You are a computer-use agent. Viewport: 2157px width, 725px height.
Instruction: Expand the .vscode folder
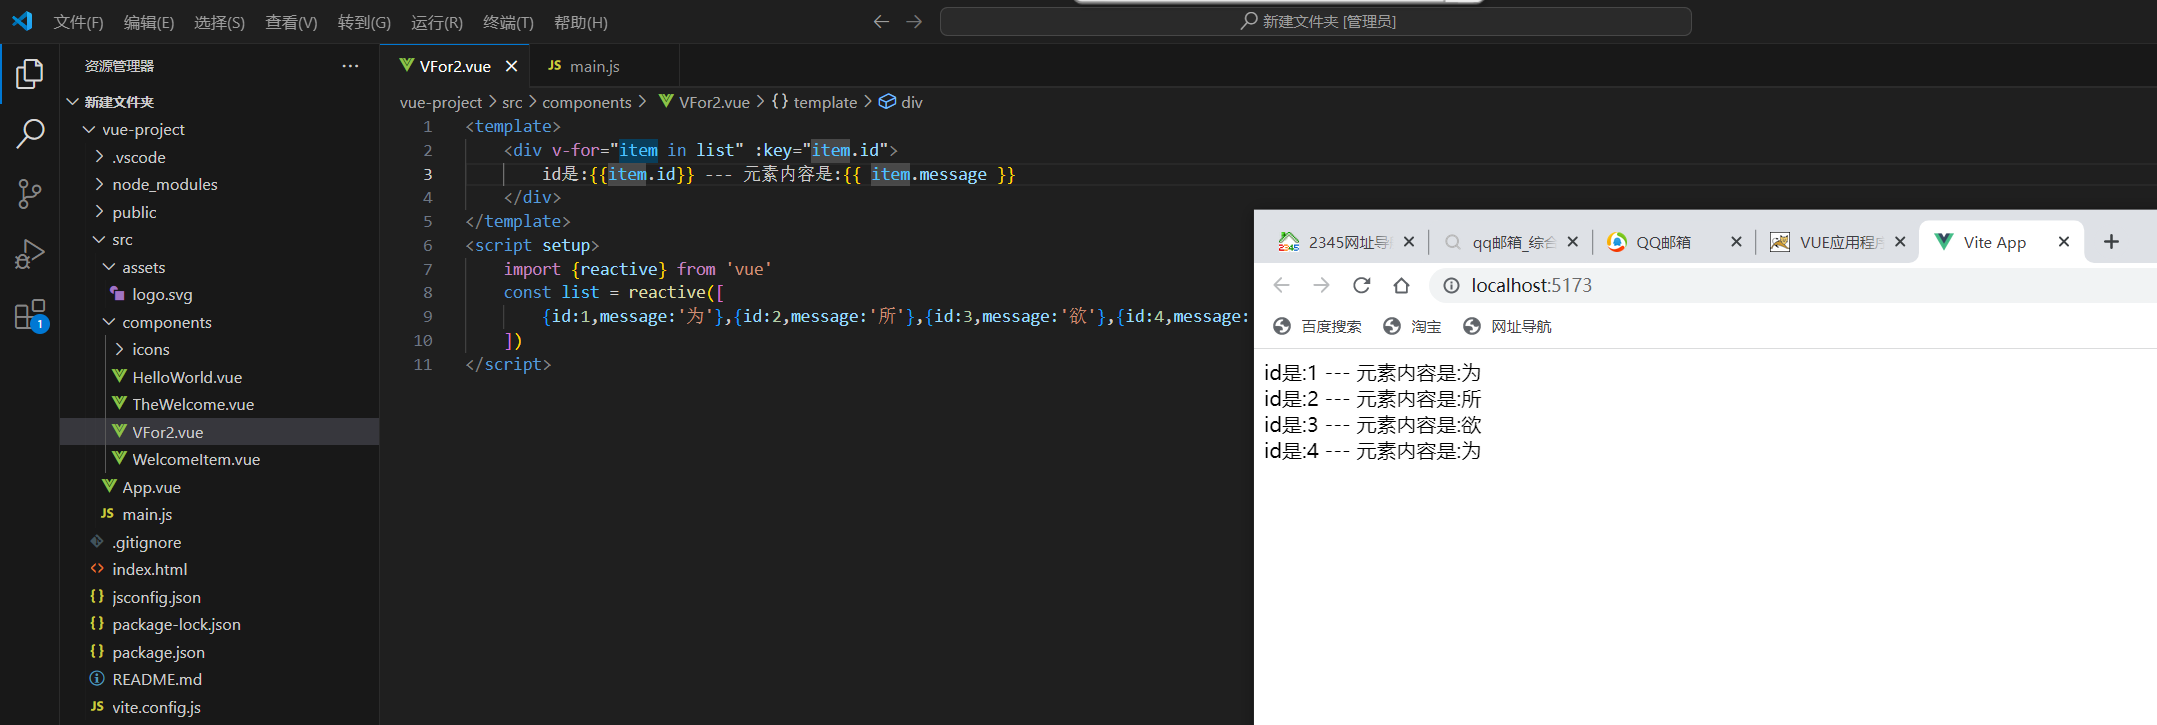(99, 157)
